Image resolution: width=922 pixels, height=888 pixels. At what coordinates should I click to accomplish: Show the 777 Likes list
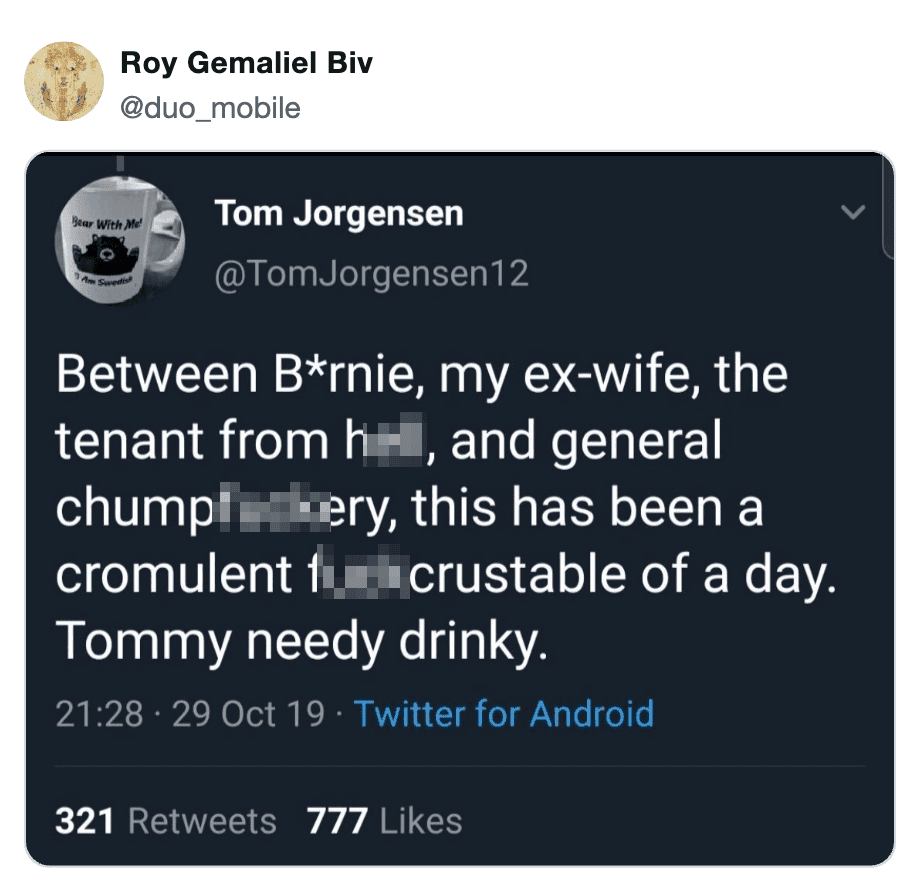[x=385, y=821]
